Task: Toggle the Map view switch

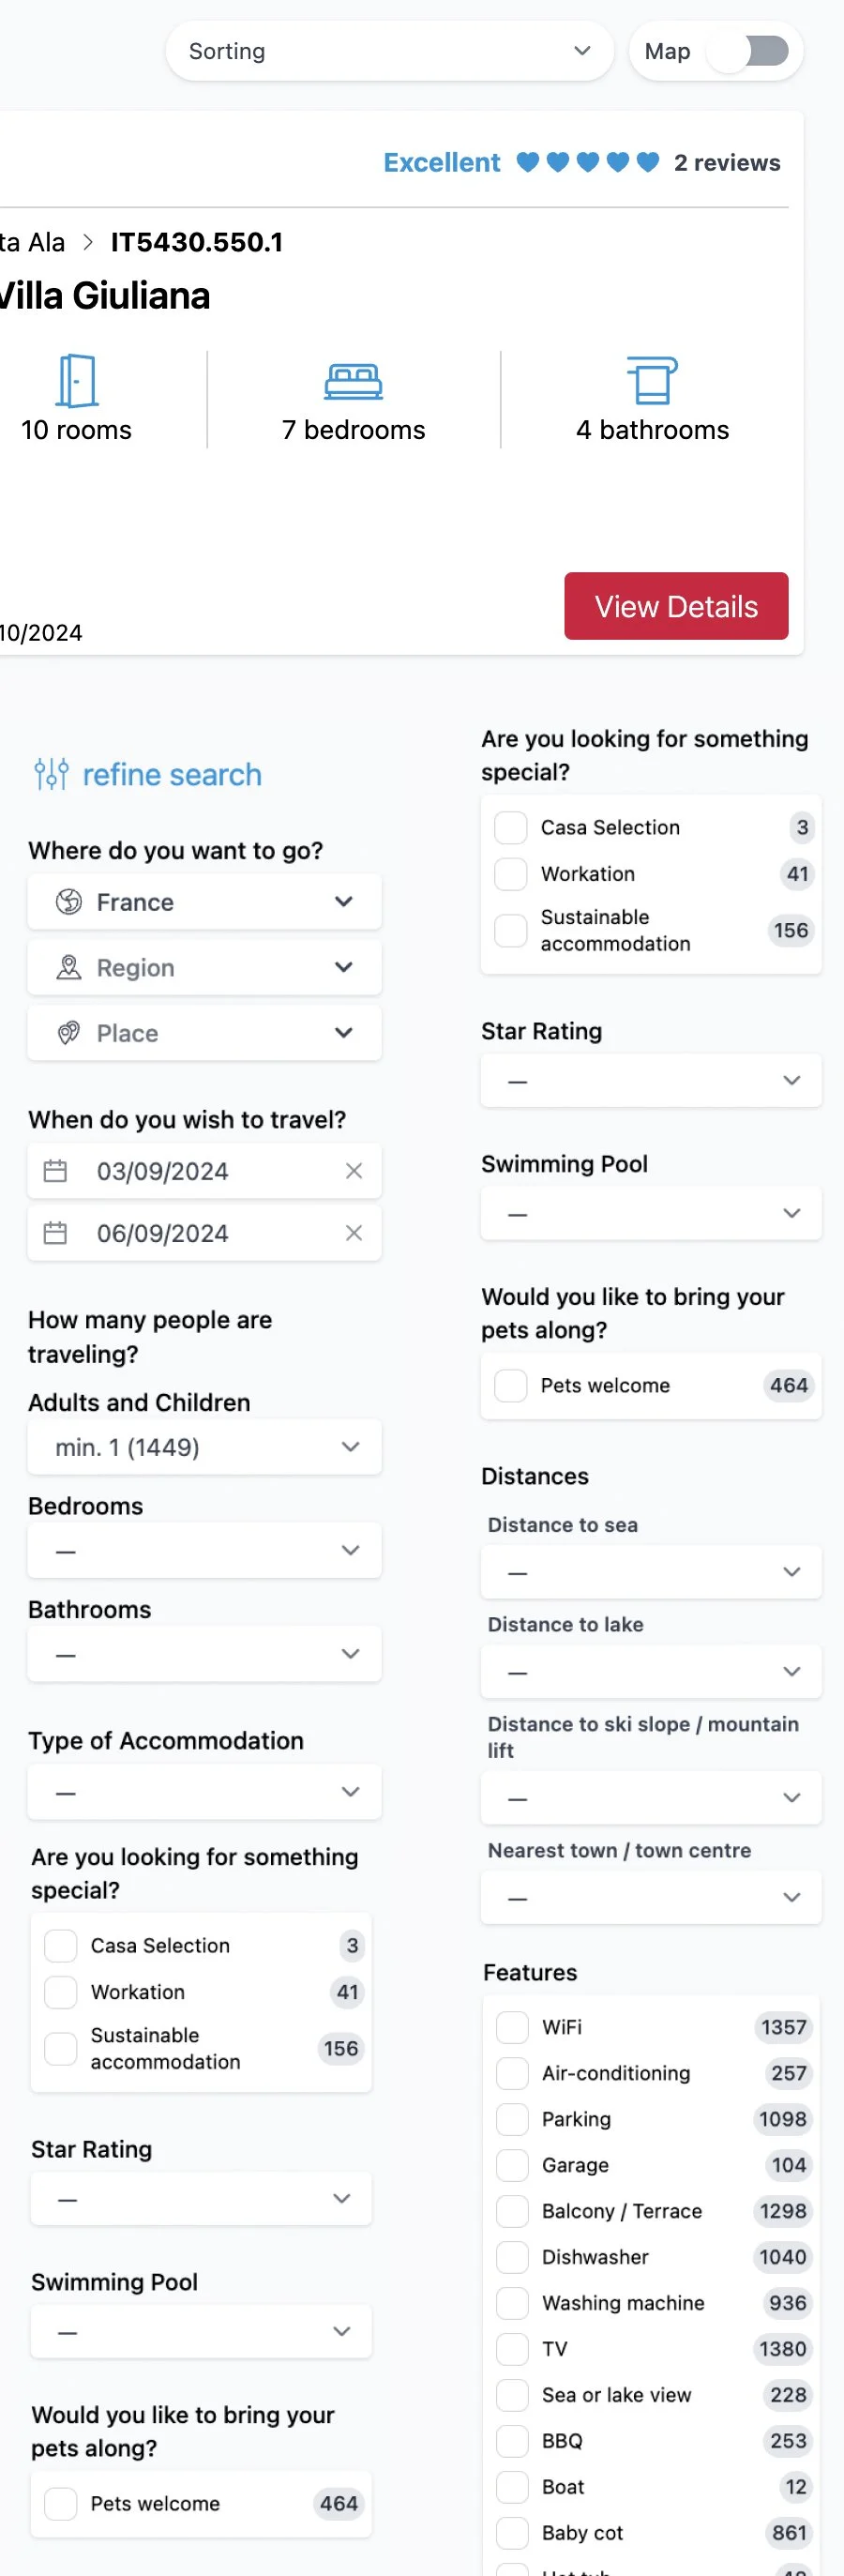Action: coord(747,51)
